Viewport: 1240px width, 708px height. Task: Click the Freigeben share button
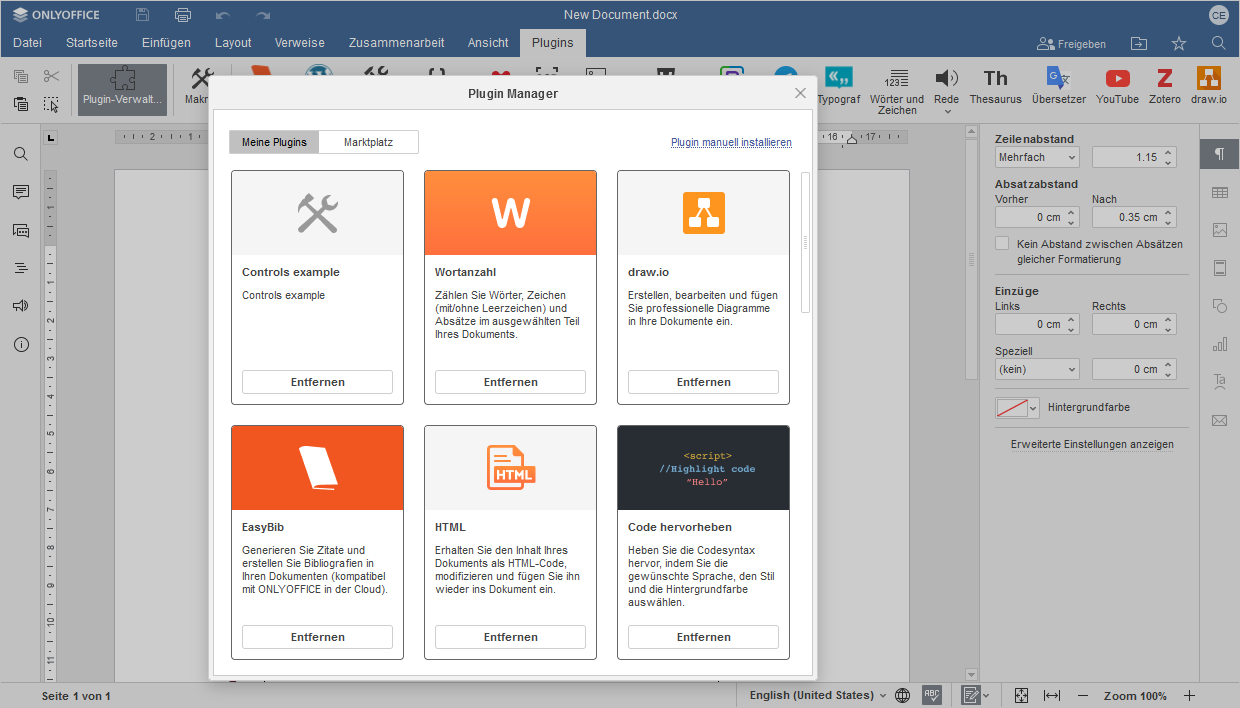pos(1072,44)
